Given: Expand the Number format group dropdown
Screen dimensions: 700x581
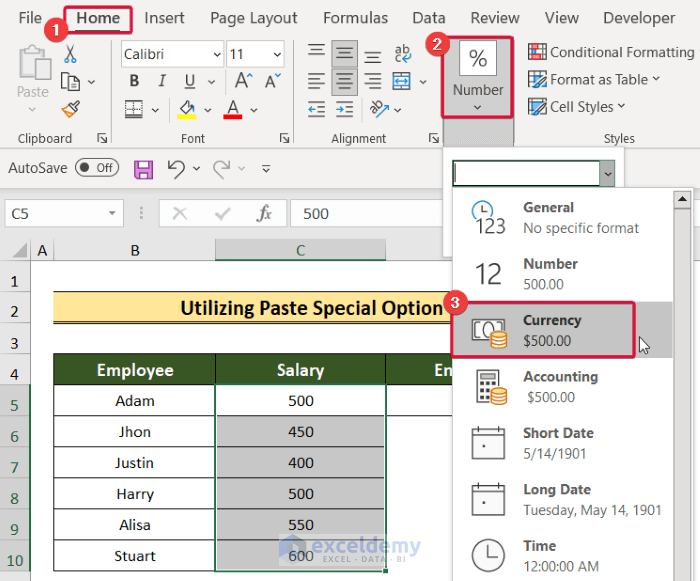Looking at the screenshot, I should [478, 76].
